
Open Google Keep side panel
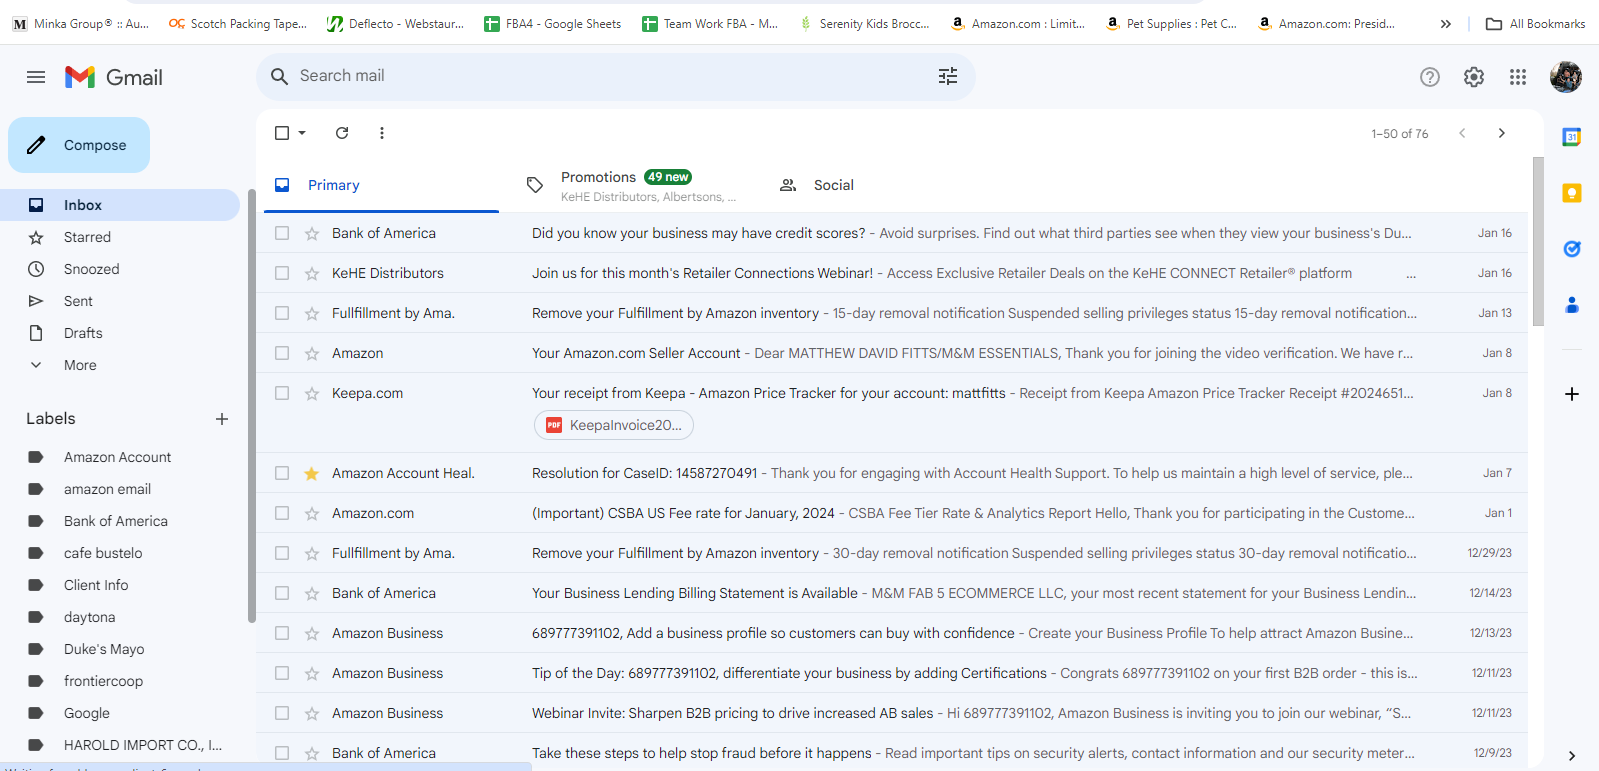1572,193
